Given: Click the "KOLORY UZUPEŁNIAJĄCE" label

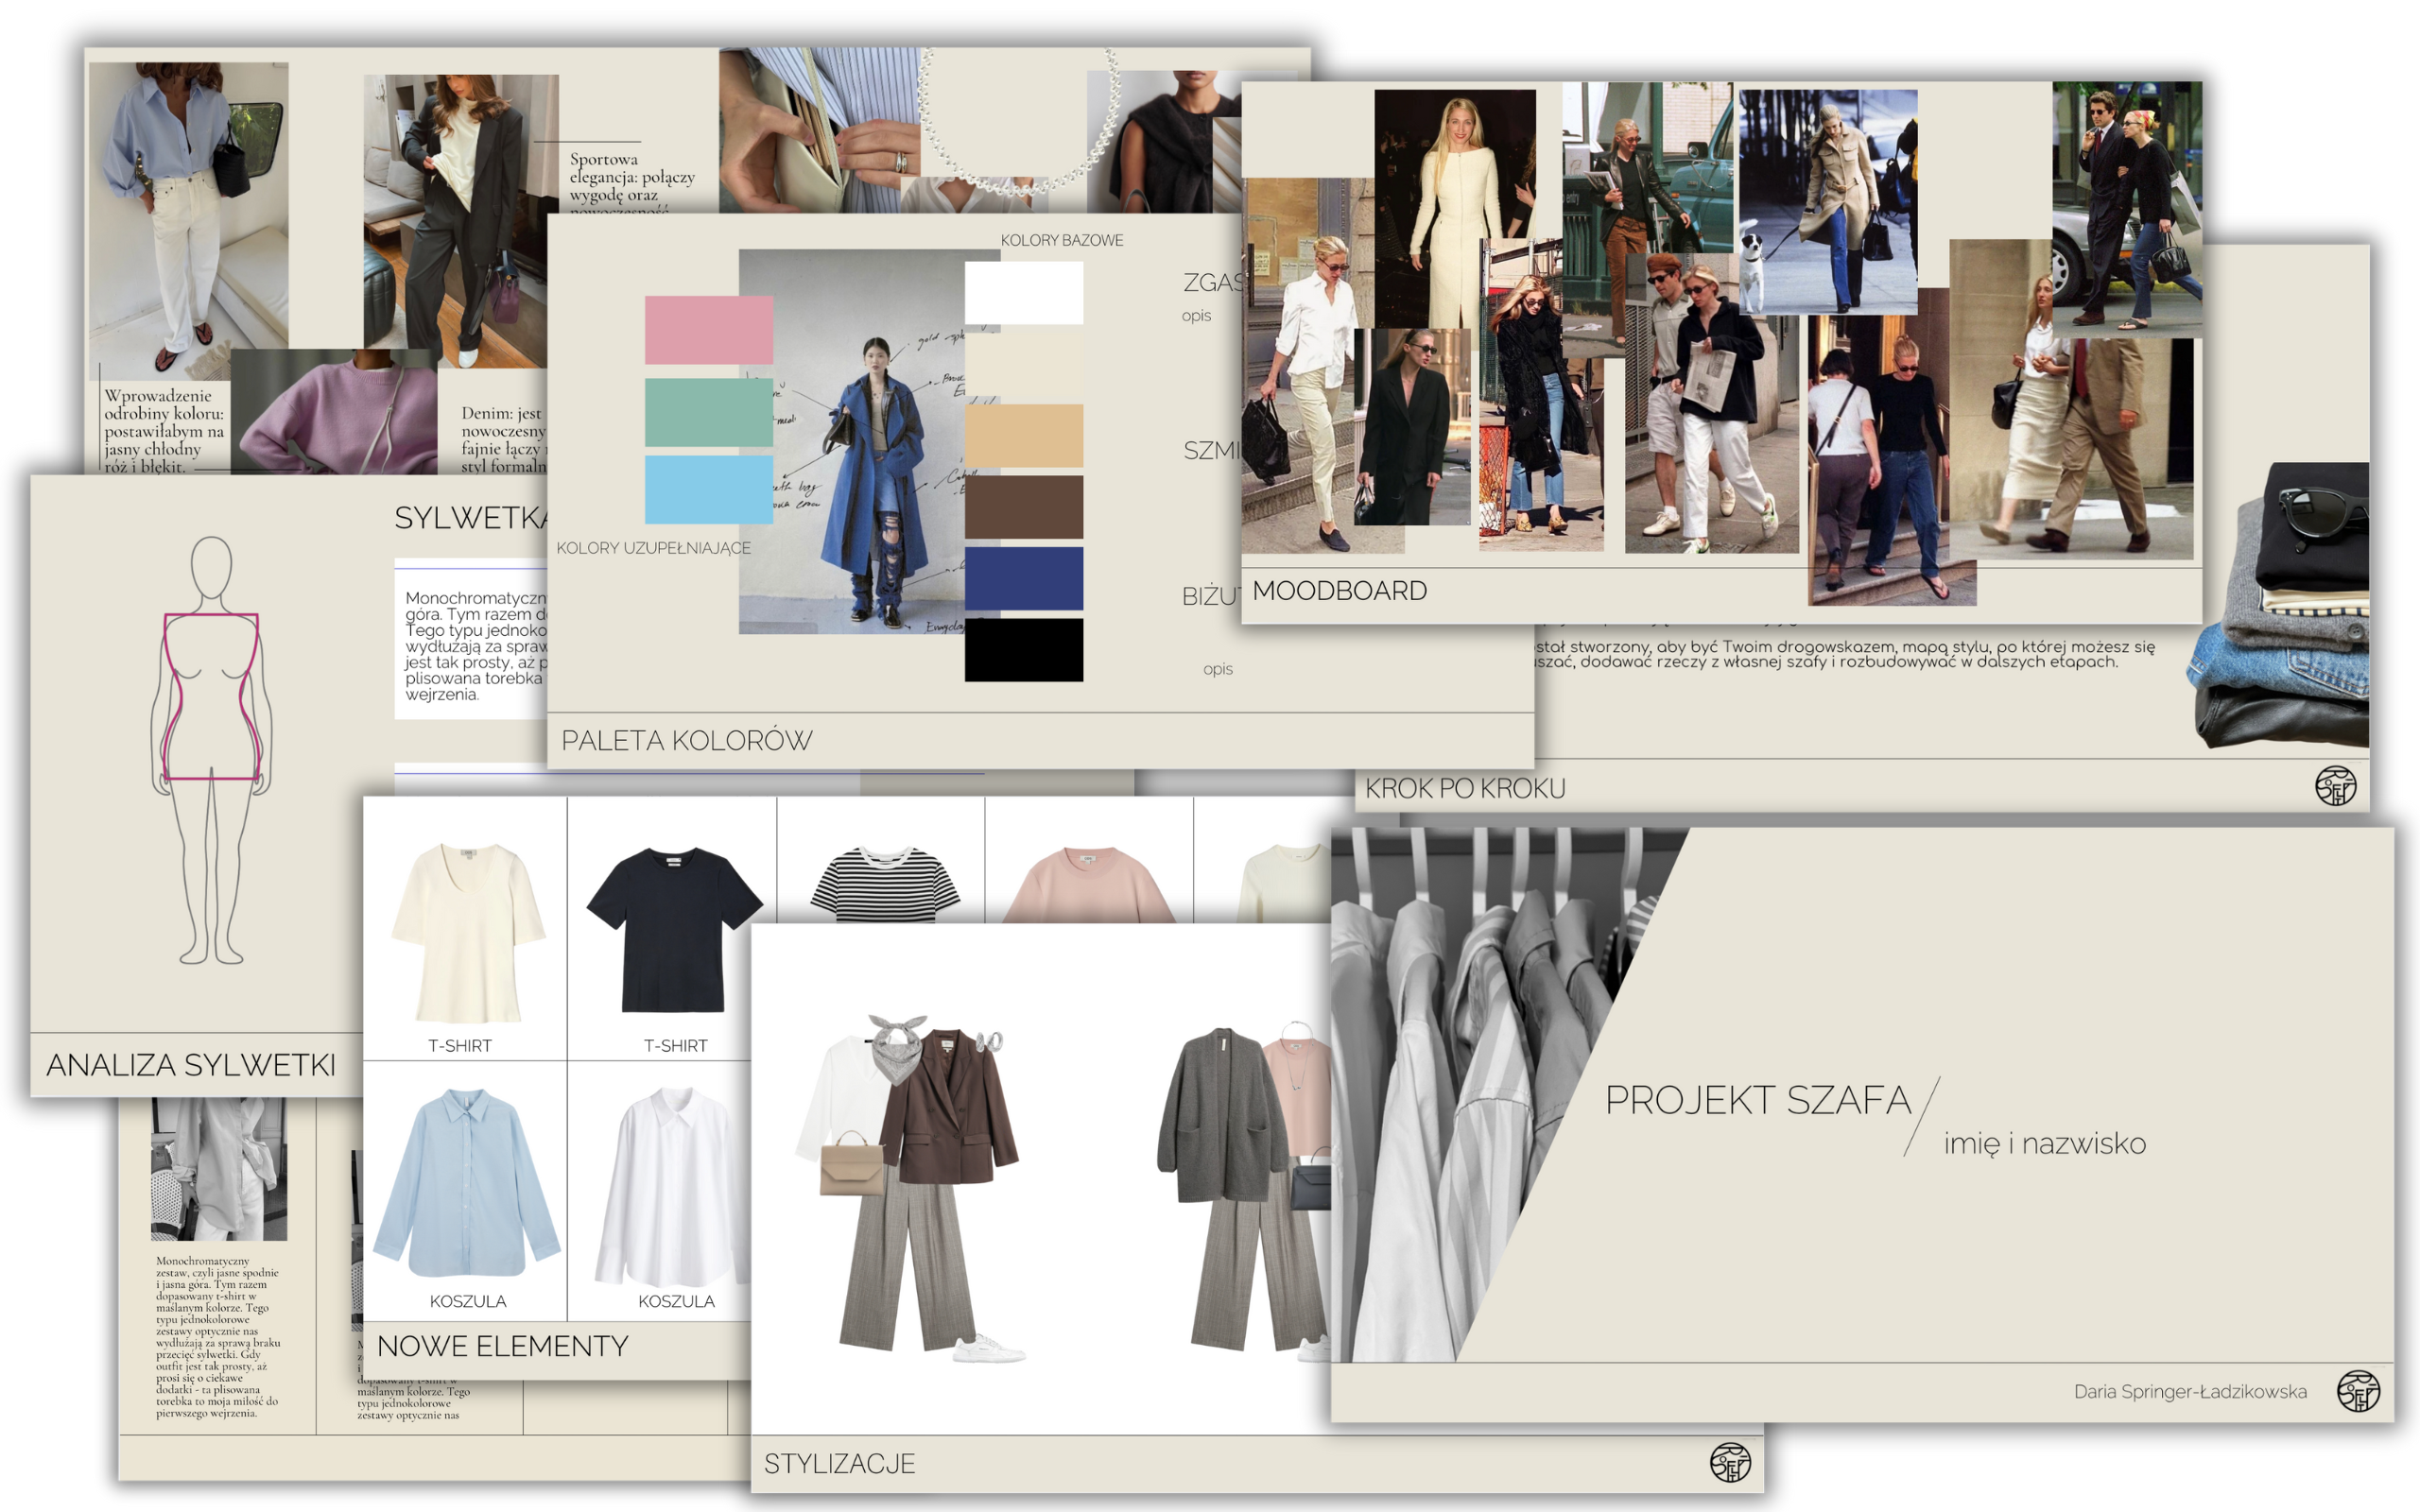Looking at the screenshot, I should (653, 548).
